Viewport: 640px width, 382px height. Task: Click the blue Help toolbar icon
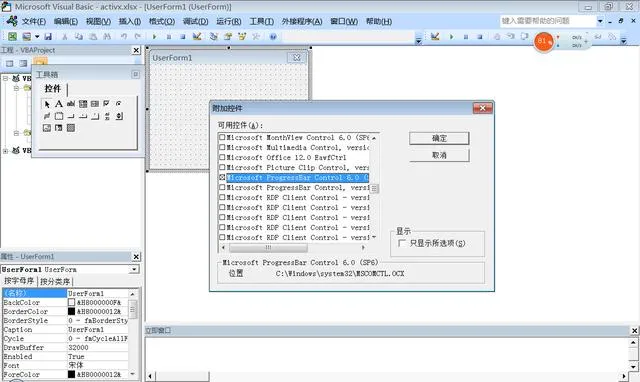(273, 36)
